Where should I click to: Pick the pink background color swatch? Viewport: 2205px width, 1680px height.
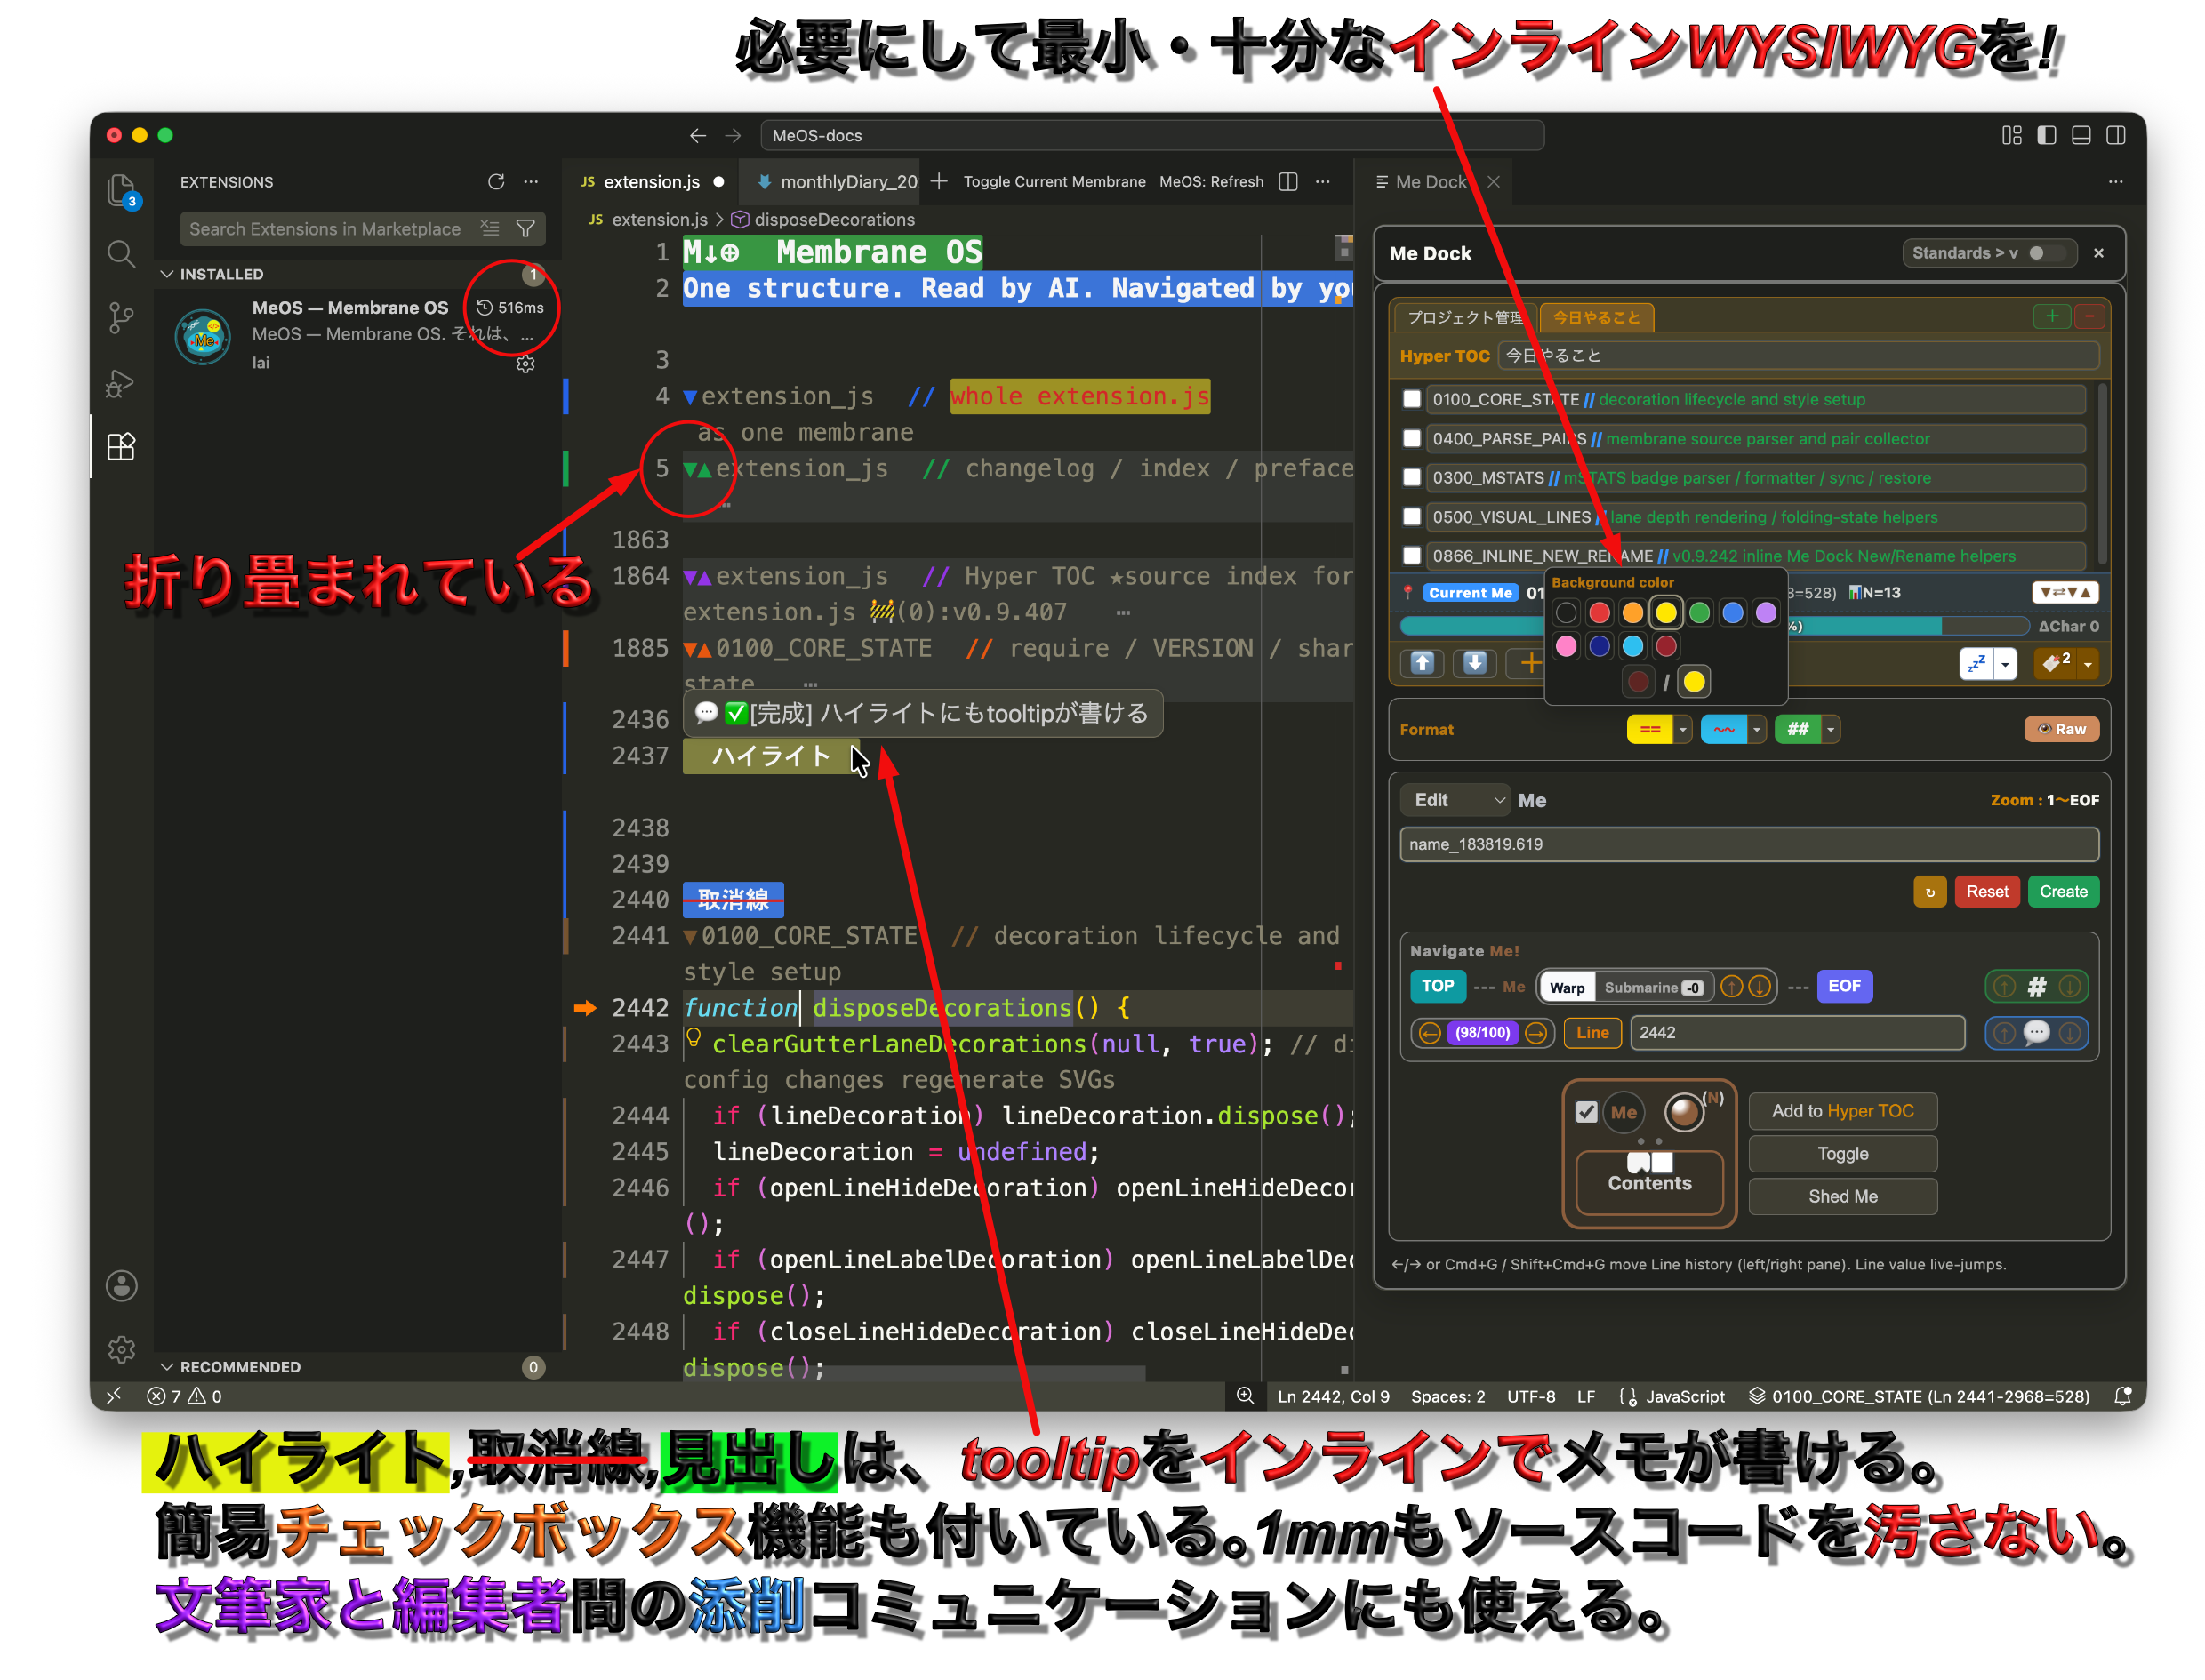pos(1565,646)
